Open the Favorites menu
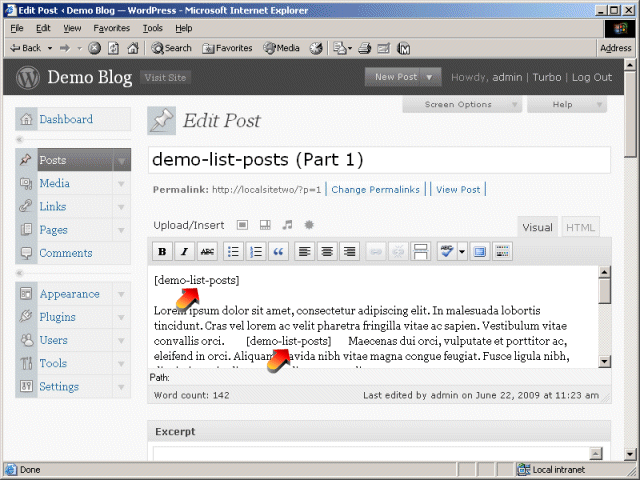Screen dimensions: 640x480 click(x=111, y=28)
